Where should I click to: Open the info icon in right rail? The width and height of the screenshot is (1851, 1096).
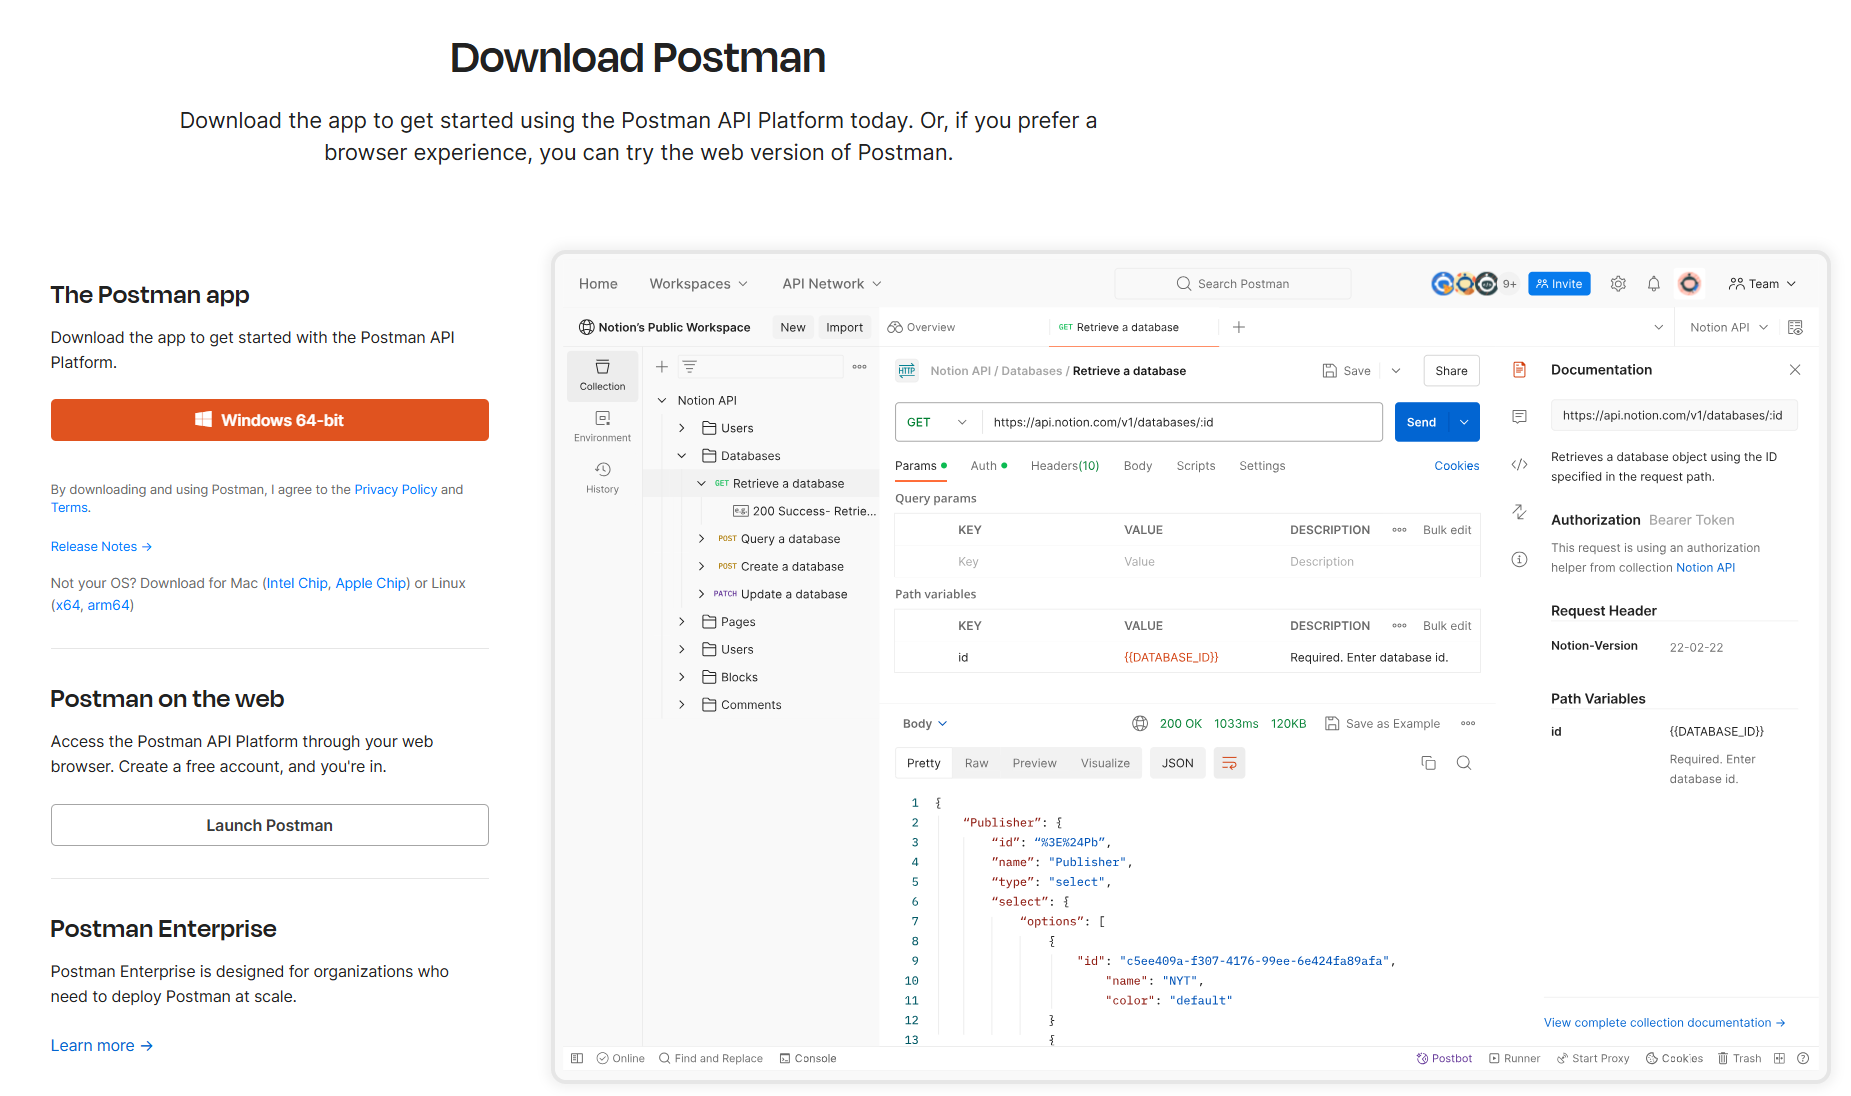coord(1519,559)
